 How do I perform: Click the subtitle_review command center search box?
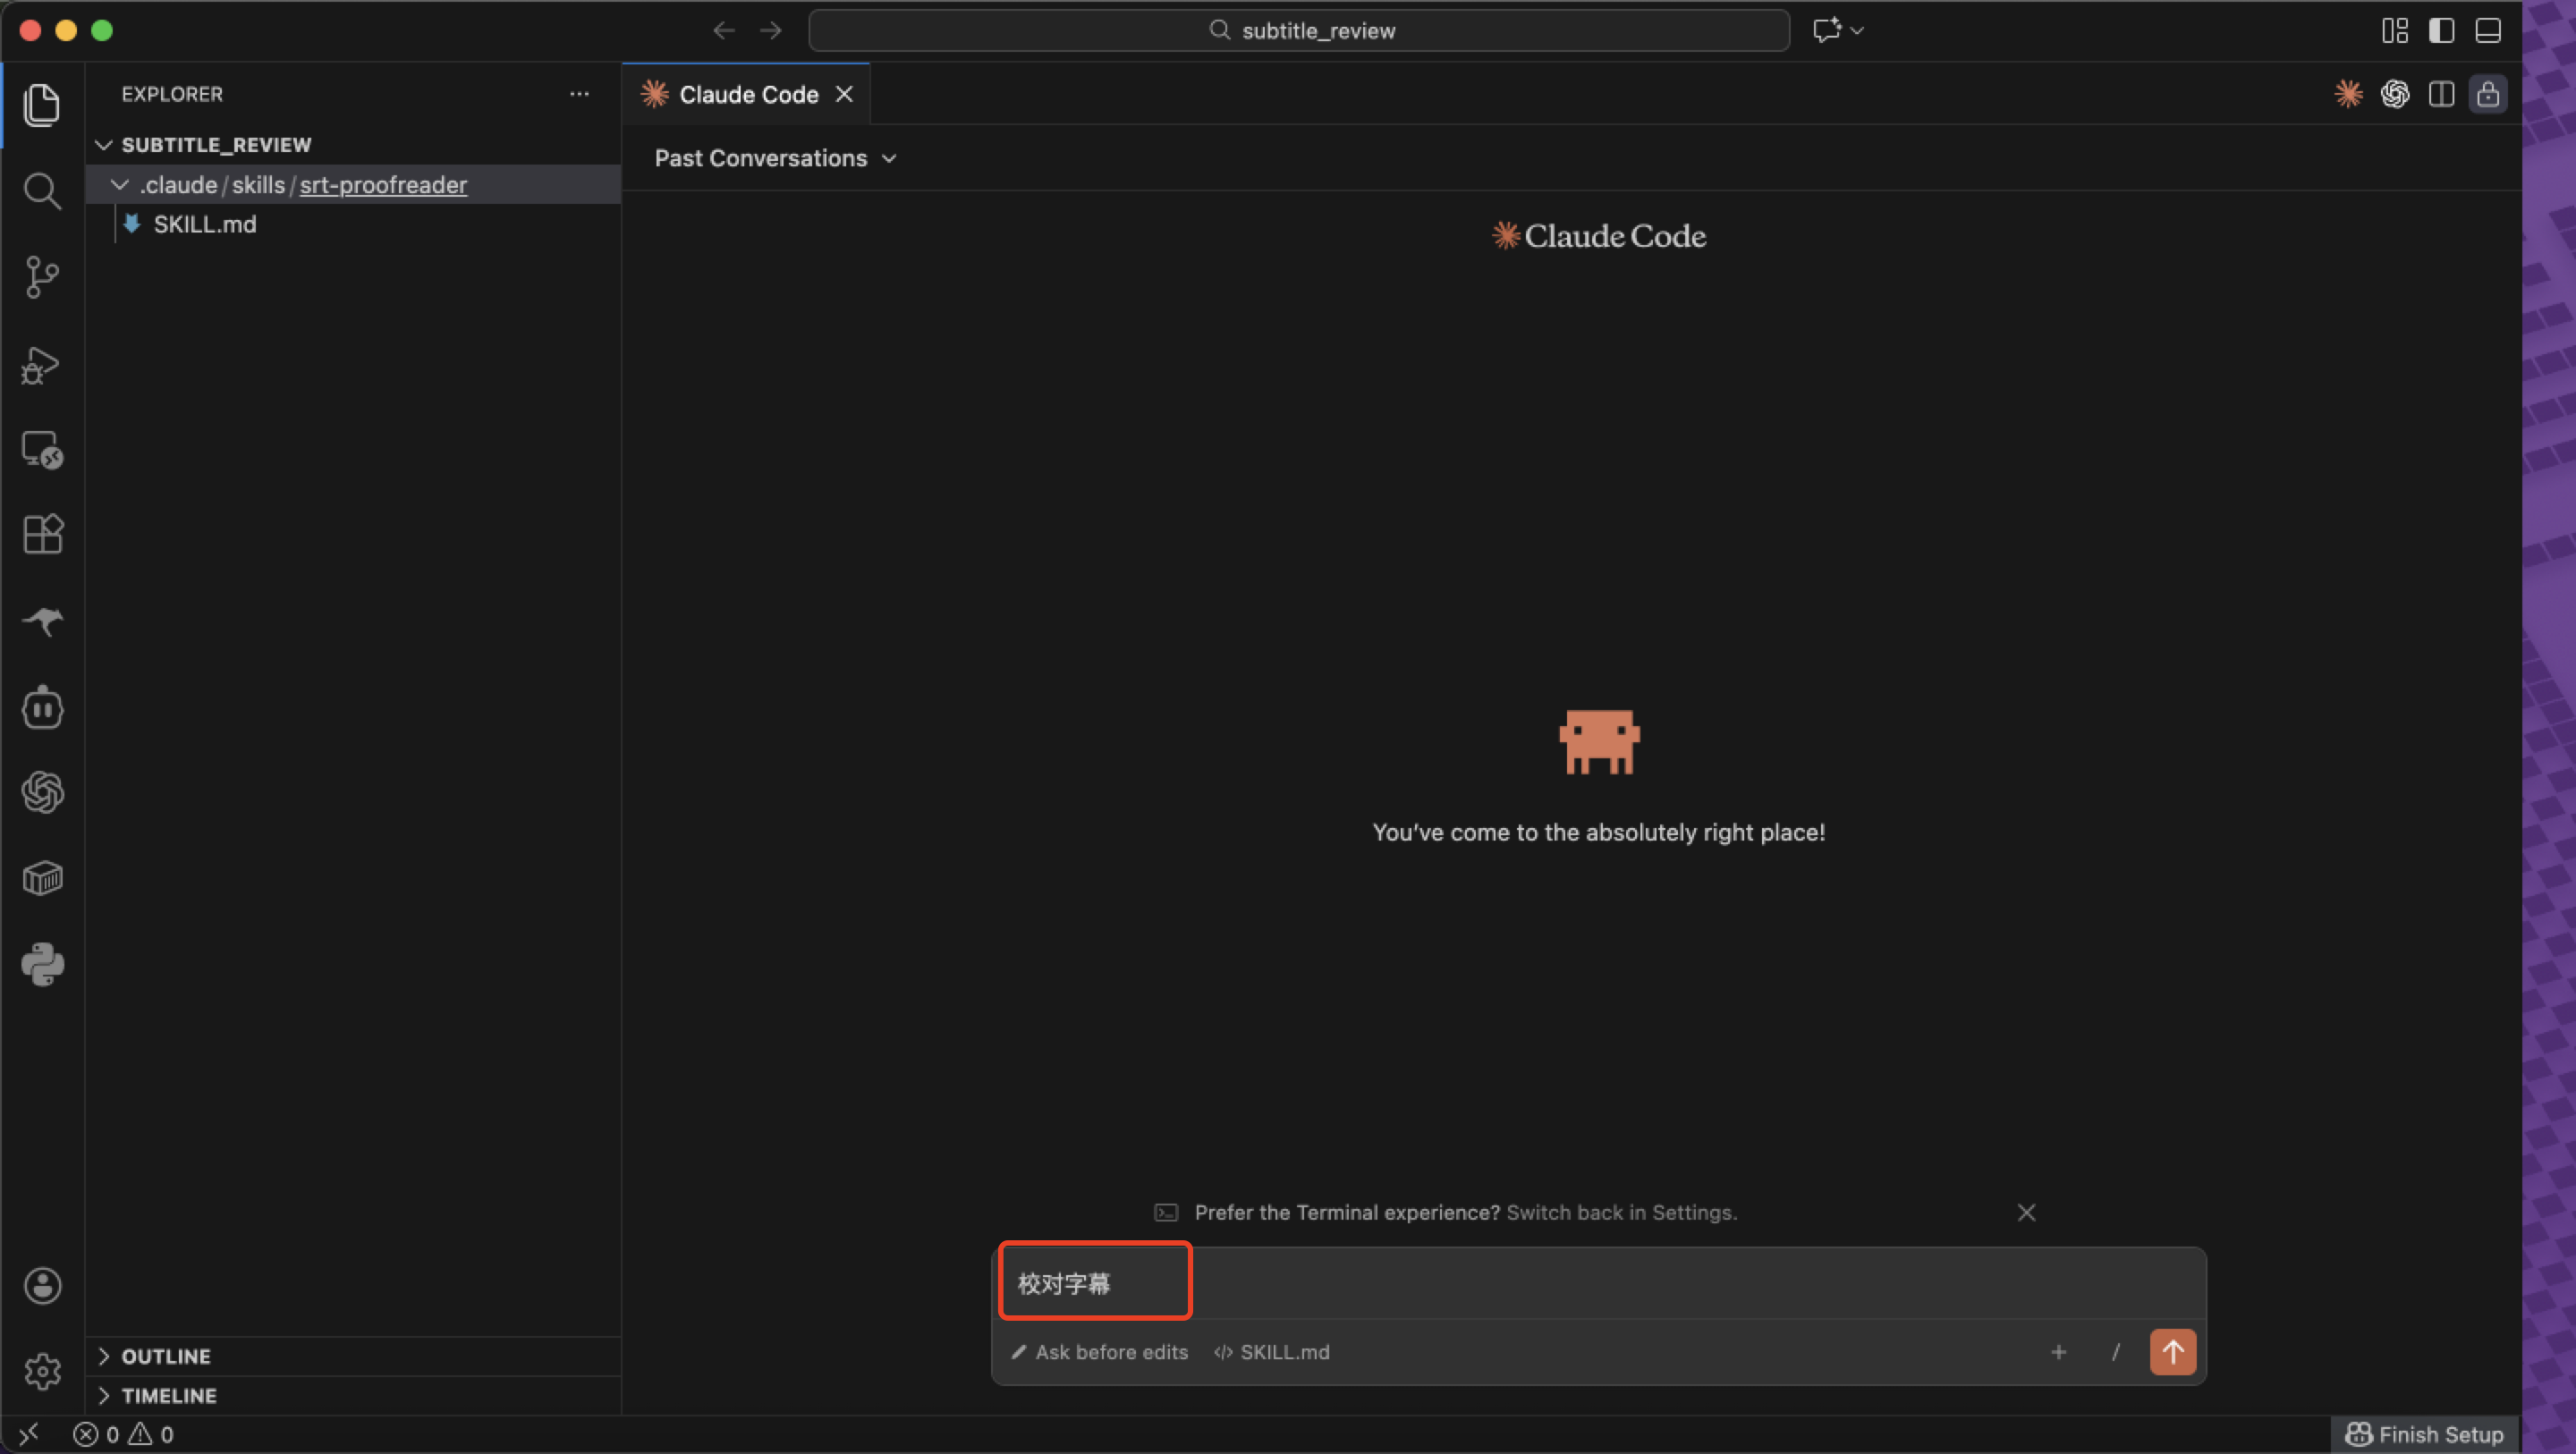pyautogui.click(x=1298, y=31)
